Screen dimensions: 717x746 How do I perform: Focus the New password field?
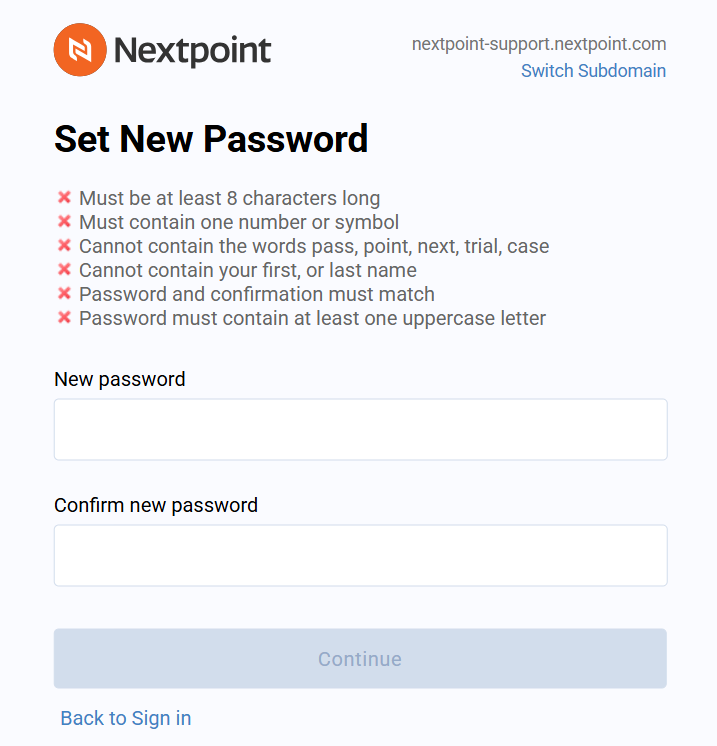(x=361, y=430)
